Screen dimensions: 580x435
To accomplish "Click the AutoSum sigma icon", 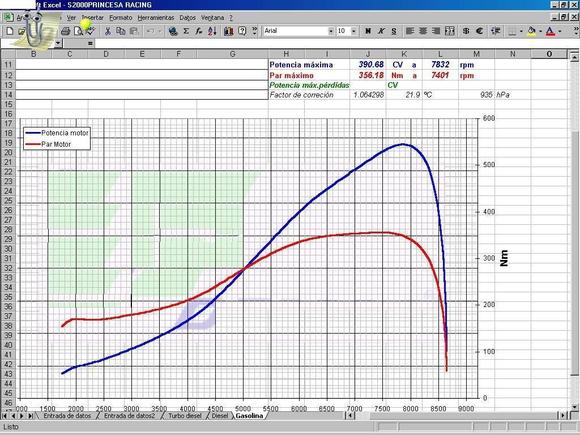I will click(x=186, y=31).
